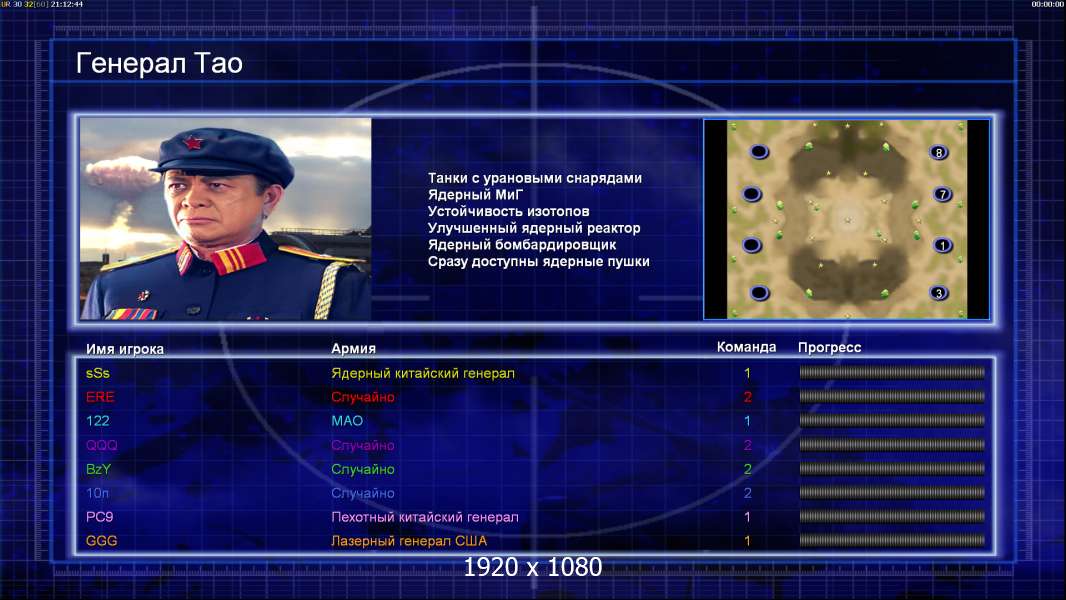1066x600 pixels.
Task: Click the 122 player progress bar
Action: (x=892, y=421)
